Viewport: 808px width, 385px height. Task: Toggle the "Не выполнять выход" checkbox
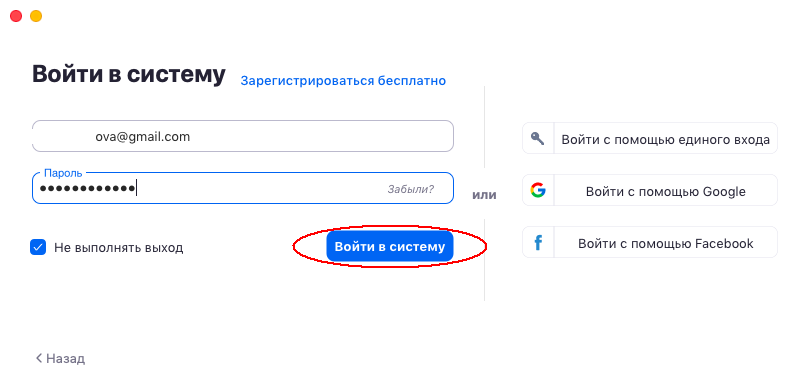point(38,247)
